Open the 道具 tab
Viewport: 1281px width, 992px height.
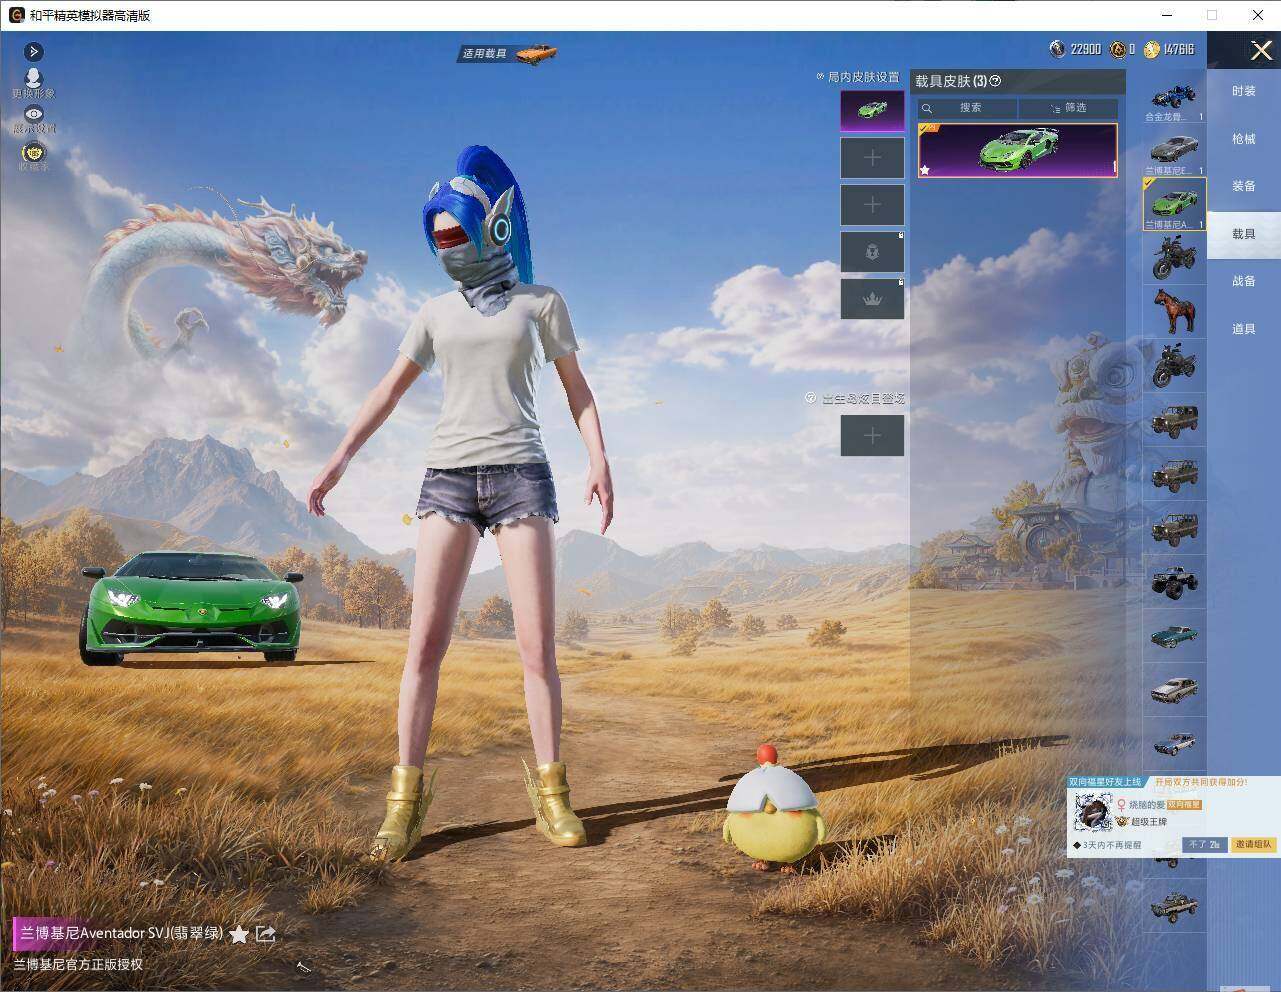(1243, 329)
